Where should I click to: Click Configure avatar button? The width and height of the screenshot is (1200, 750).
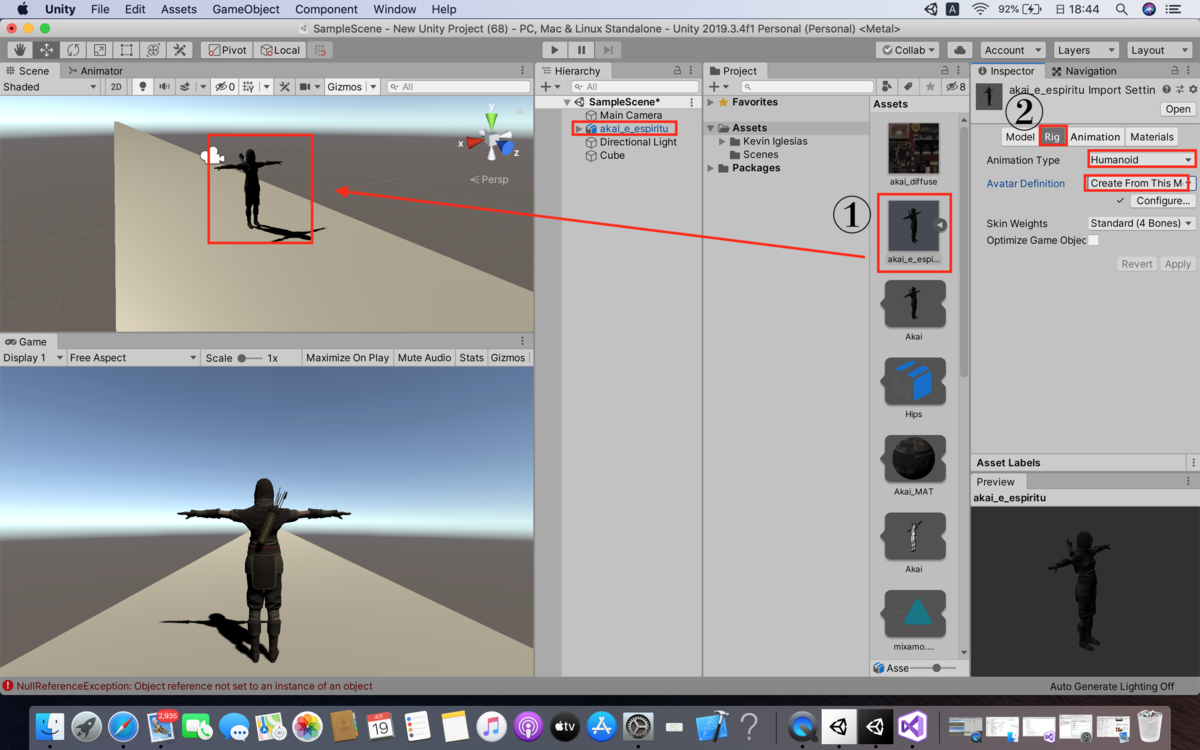(1162, 201)
